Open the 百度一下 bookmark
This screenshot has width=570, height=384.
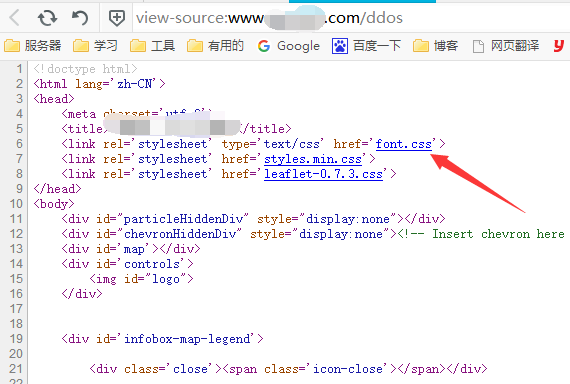[366, 46]
